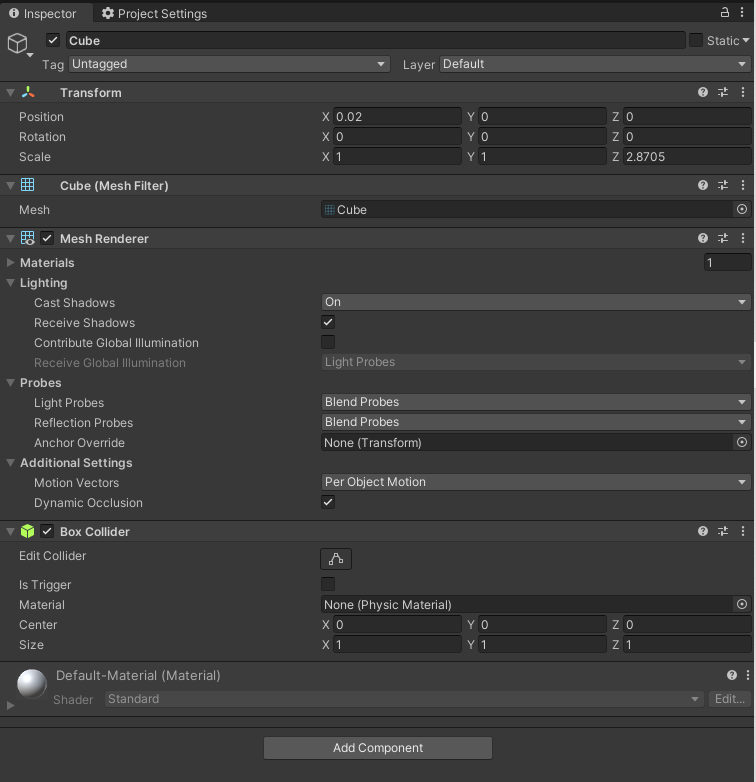Open the Reflection Probes dropdown
Image resolution: width=756 pixels, height=782 pixels.
[x=536, y=422]
